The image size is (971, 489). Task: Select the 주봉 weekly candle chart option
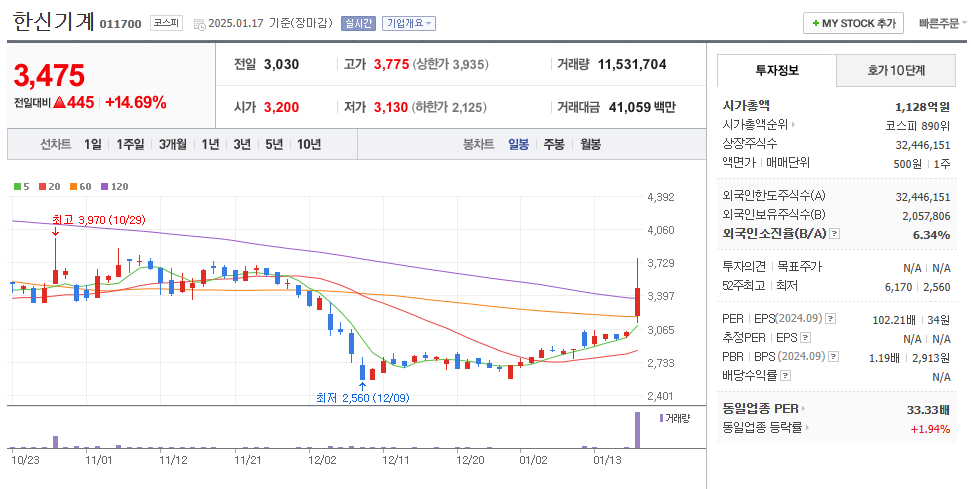pyautogui.click(x=554, y=144)
